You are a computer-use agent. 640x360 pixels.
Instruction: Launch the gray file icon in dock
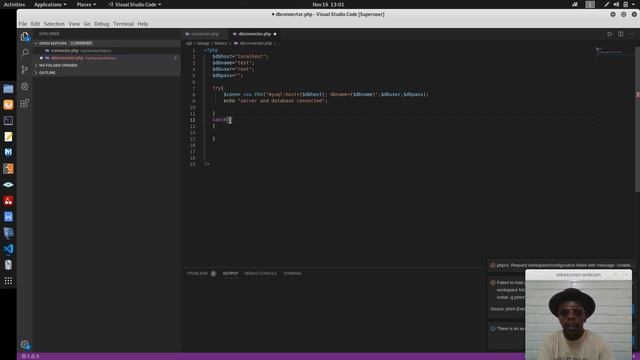tap(8, 264)
